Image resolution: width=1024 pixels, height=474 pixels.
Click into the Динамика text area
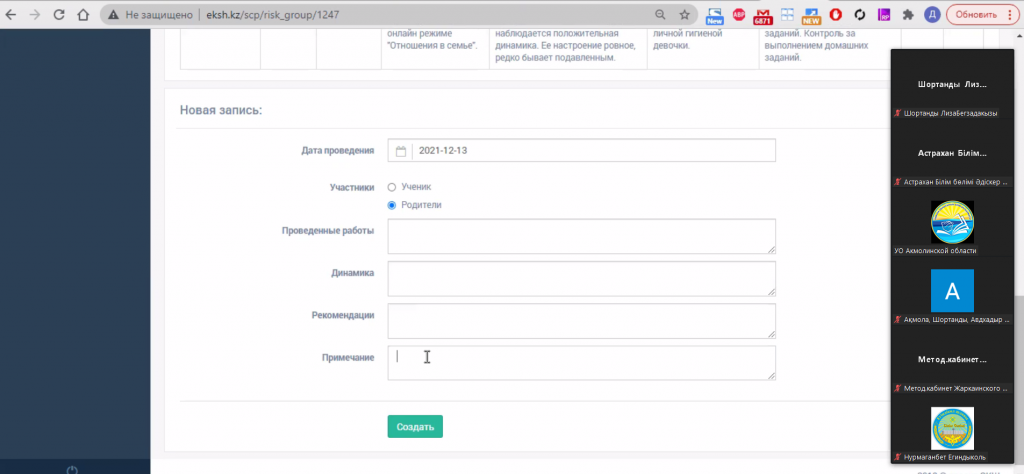coord(581,279)
